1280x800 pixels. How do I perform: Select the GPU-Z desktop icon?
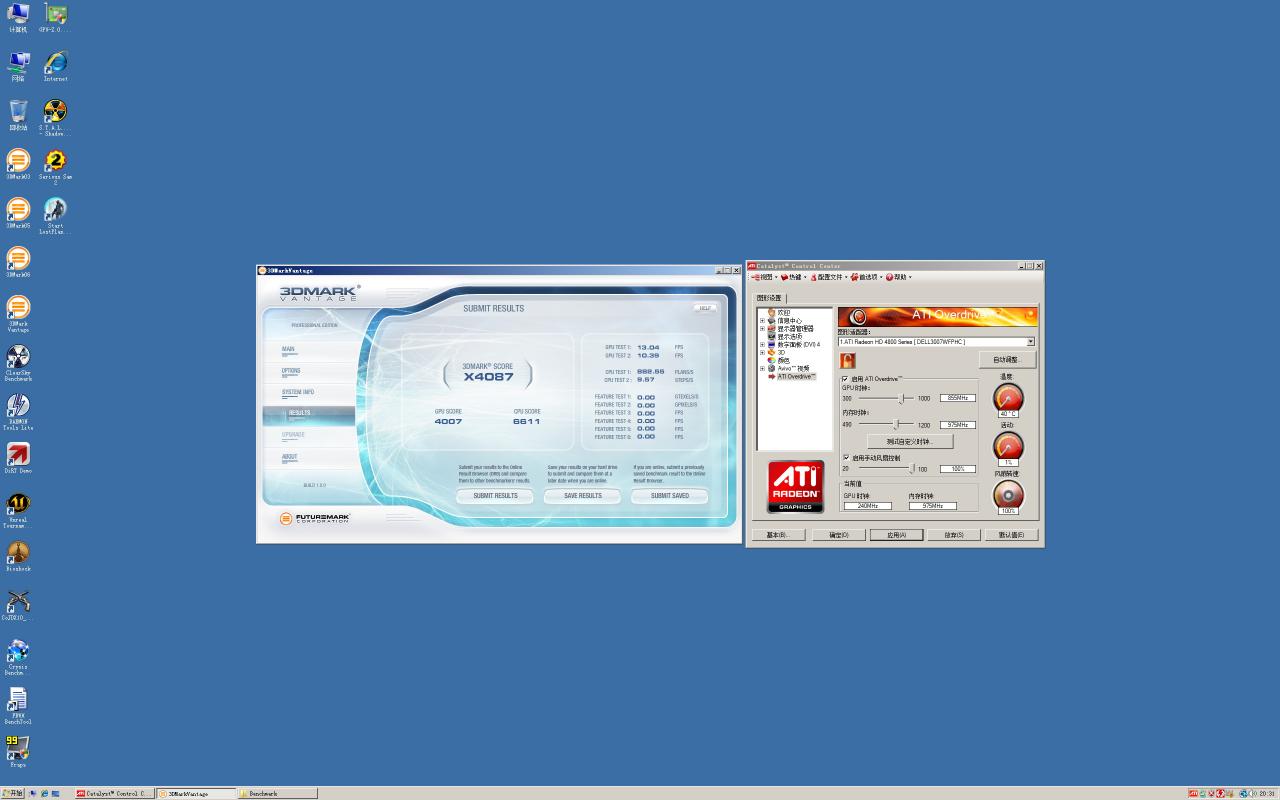click(x=55, y=15)
